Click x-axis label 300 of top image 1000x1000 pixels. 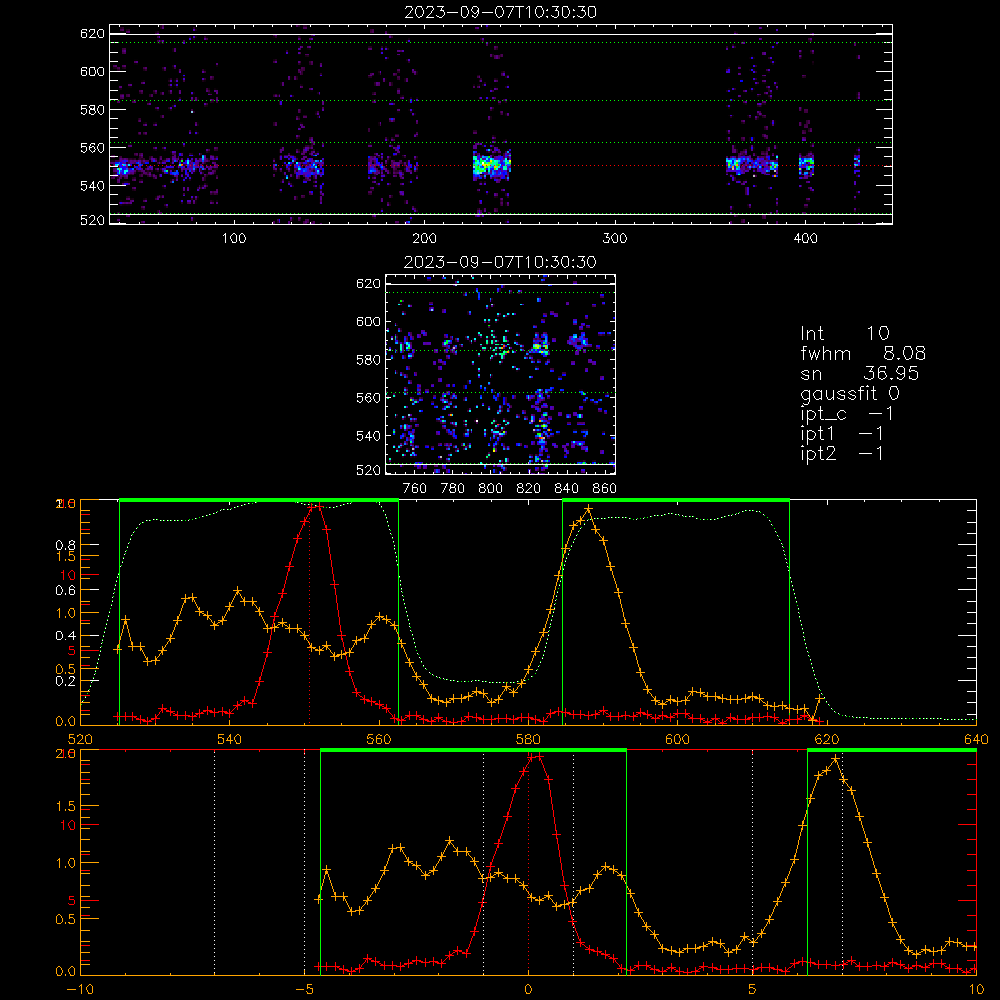coord(615,239)
